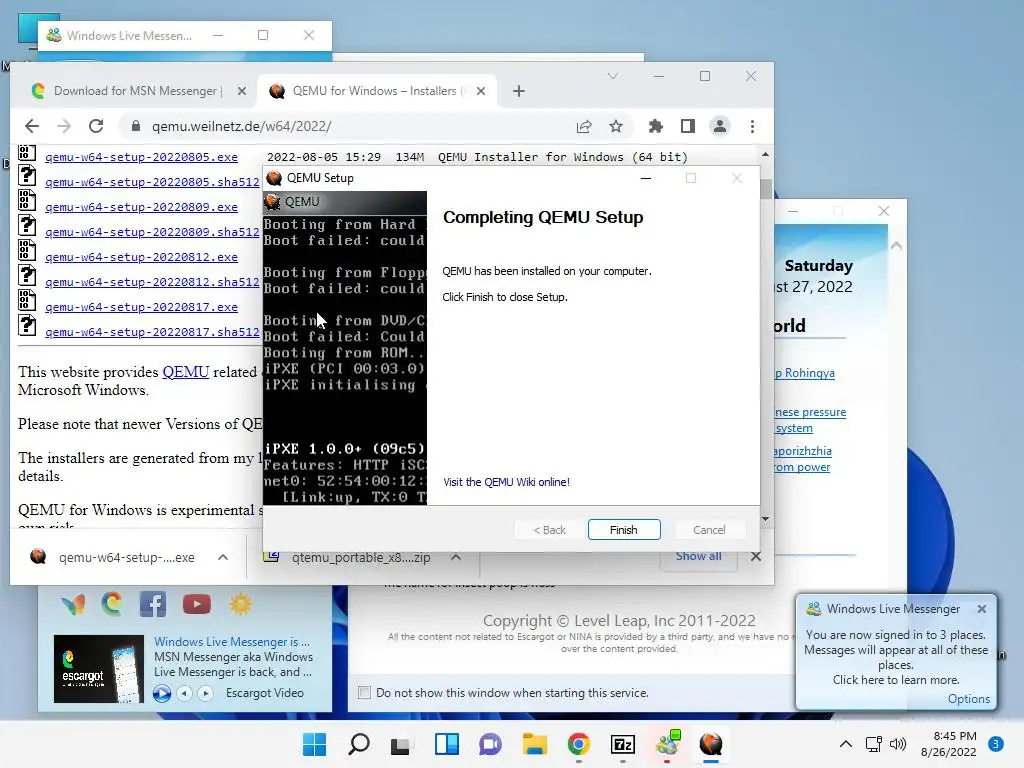Open a new Chrome tab
This screenshot has height=768, width=1024.
coord(519,91)
